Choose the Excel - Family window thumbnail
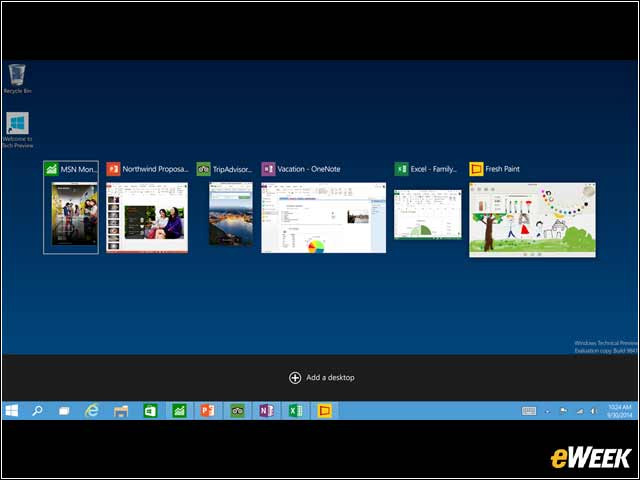 click(x=428, y=214)
